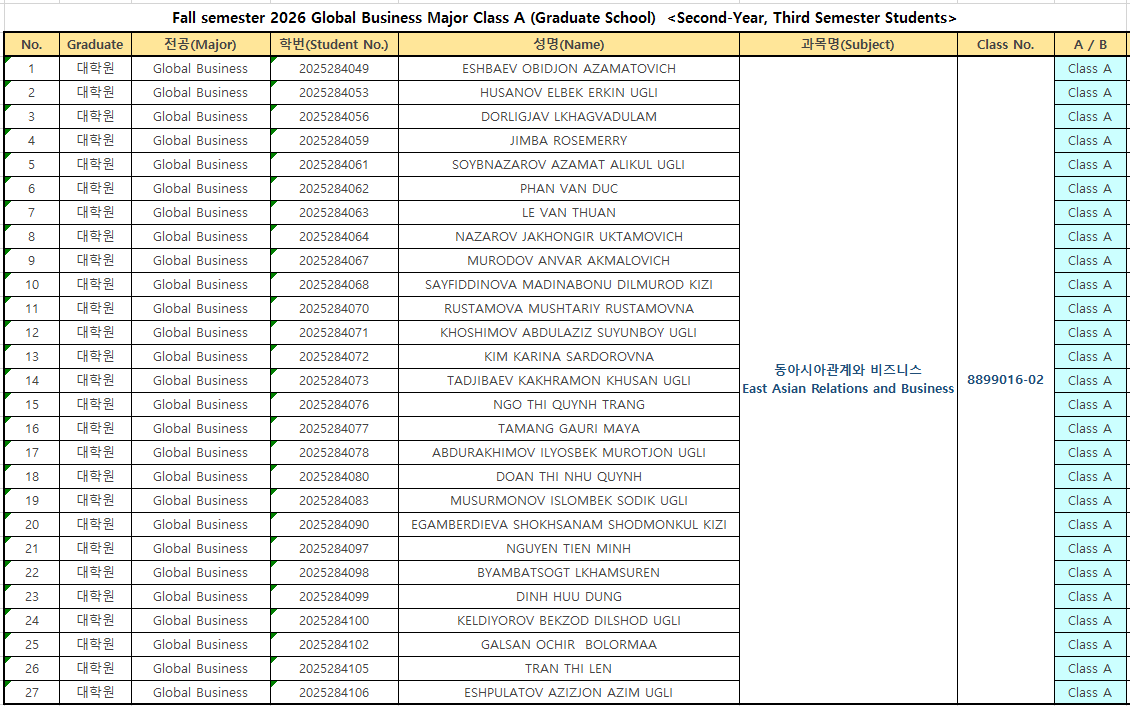Screen dimensions: 1130x706
Task: Select the name HUSANOV ELBEK ERKIN UGLI
Action: coord(569,93)
